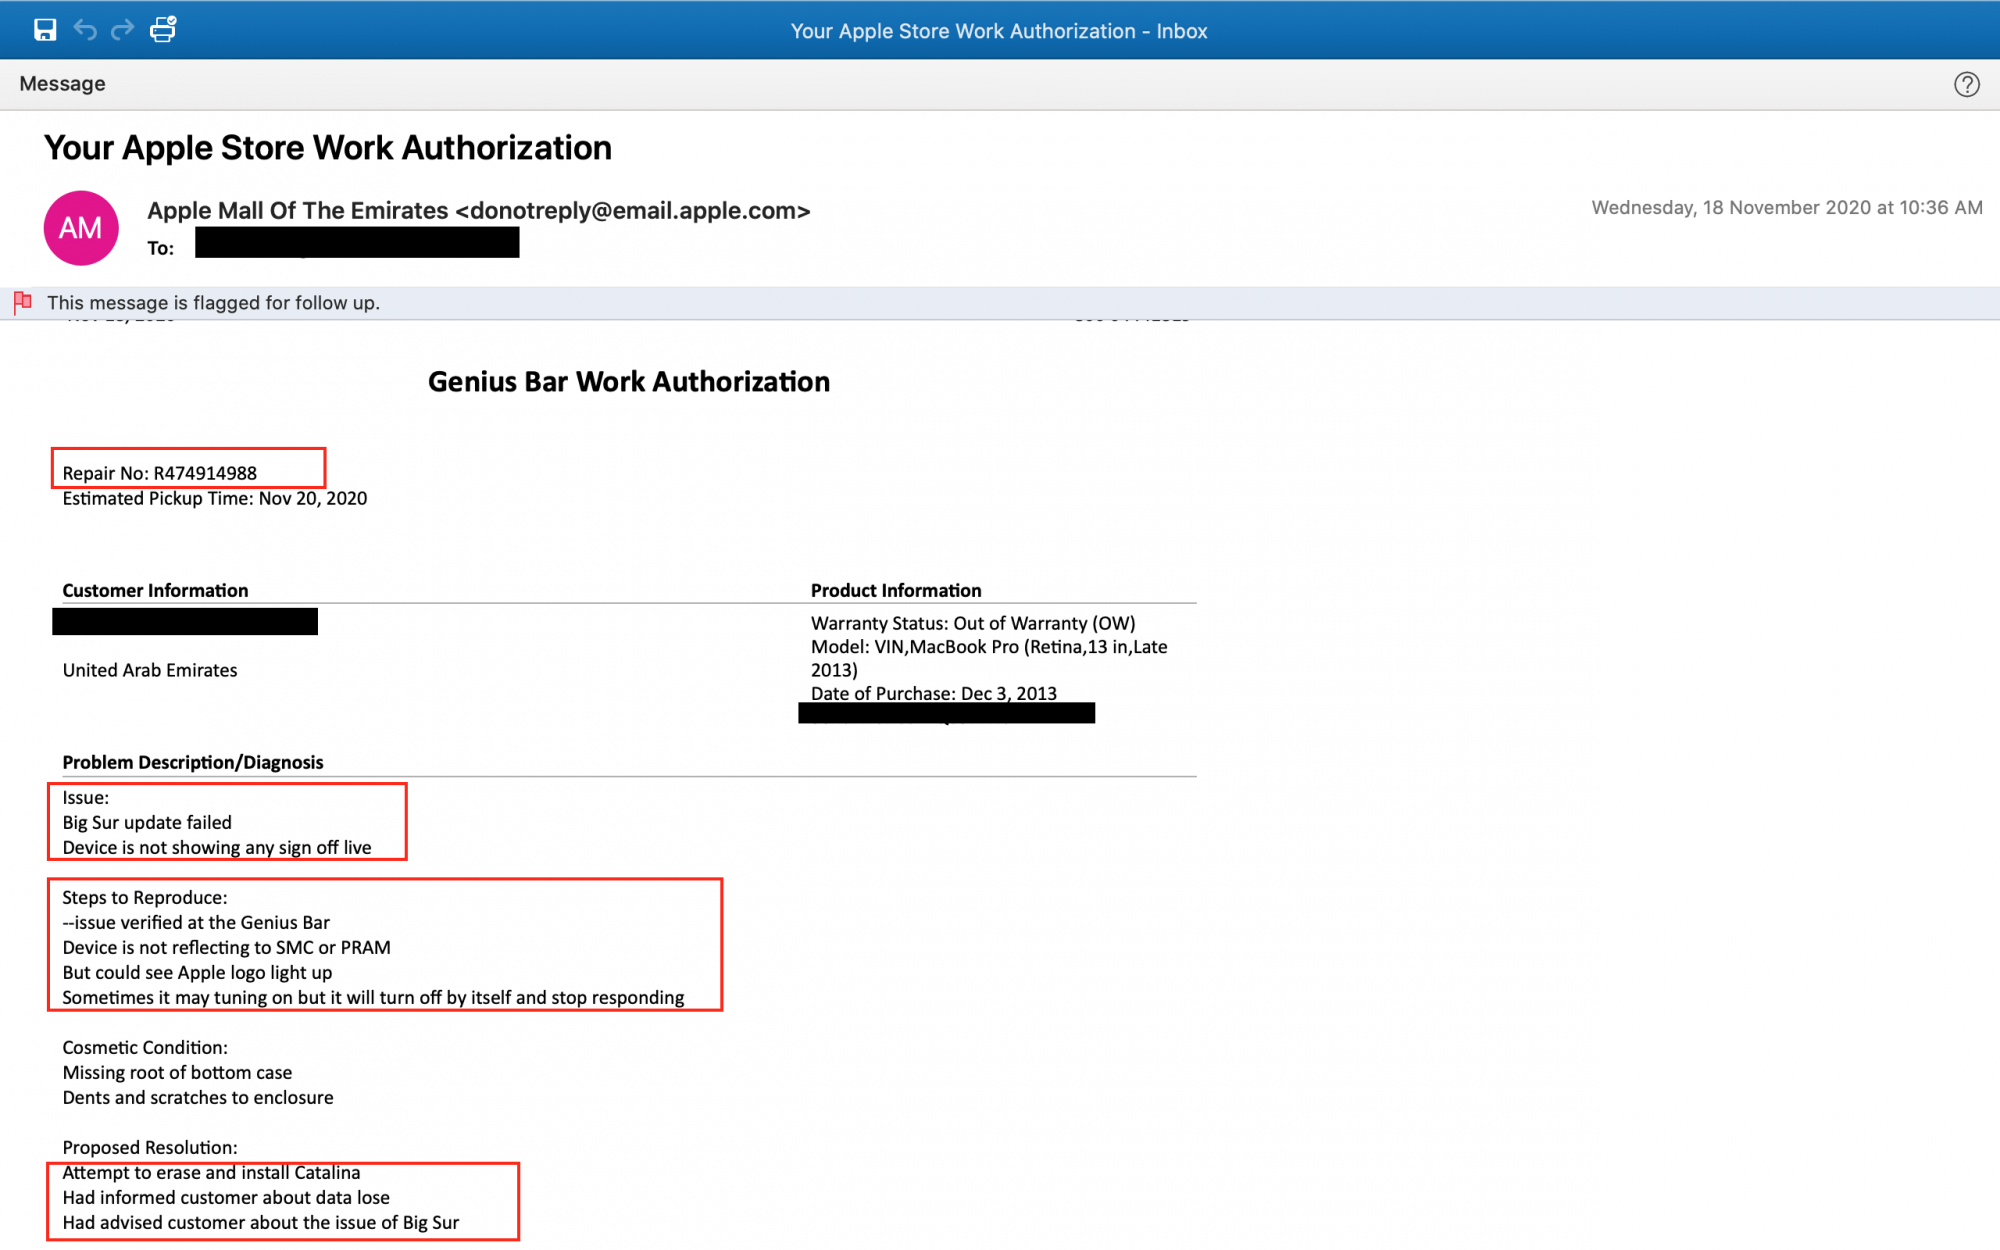Click the Warranty Status line

[x=972, y=623]
